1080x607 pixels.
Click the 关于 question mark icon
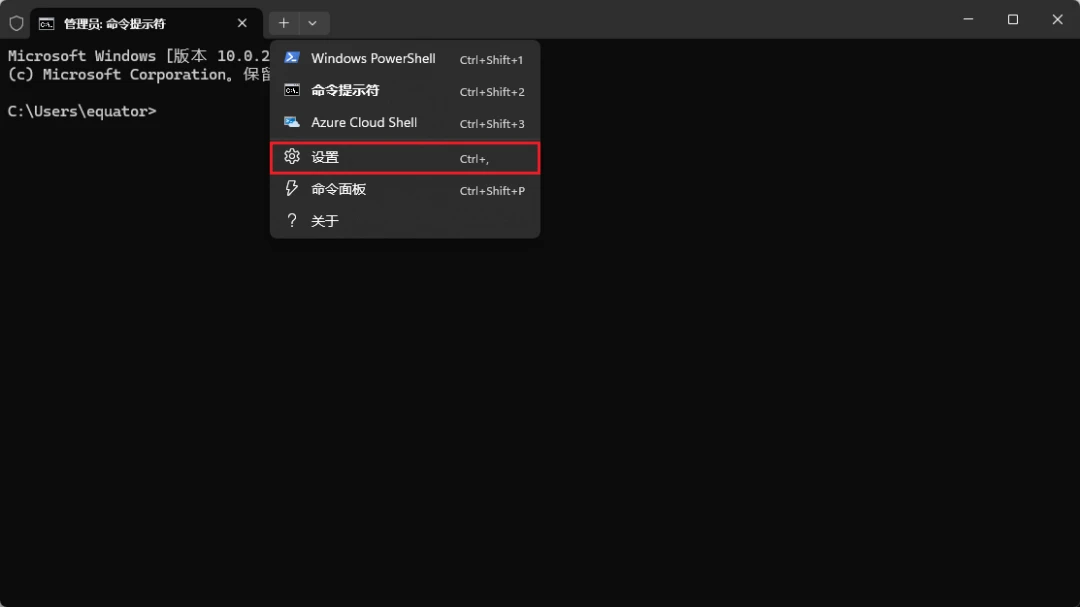click(292, 220)
